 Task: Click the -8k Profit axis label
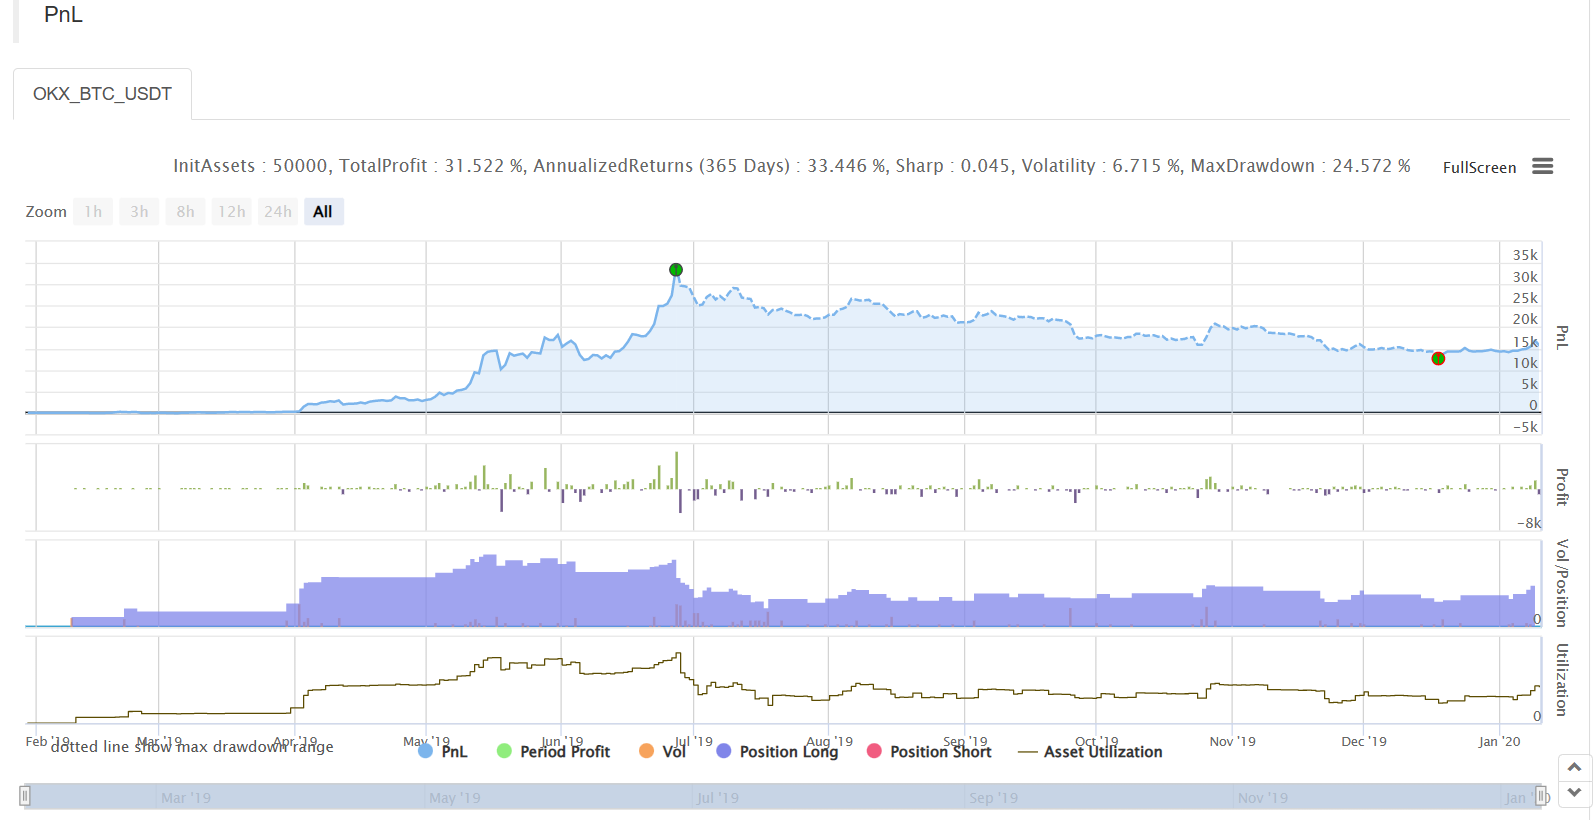(x=1528, y=523)
